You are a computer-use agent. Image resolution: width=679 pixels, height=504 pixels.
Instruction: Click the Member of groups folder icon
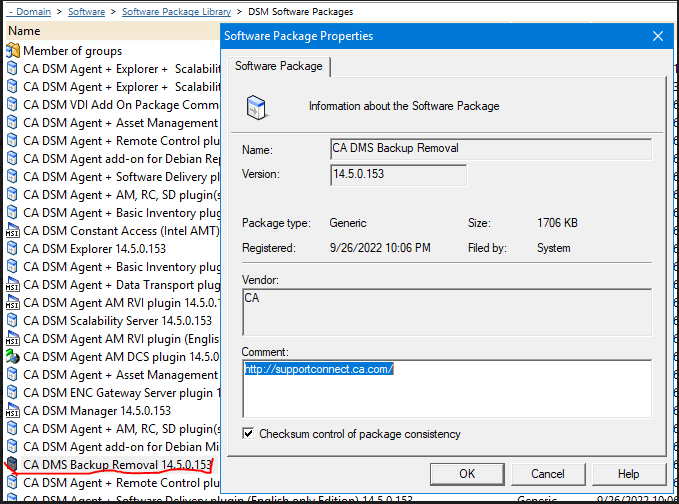[x=12, y=51]
